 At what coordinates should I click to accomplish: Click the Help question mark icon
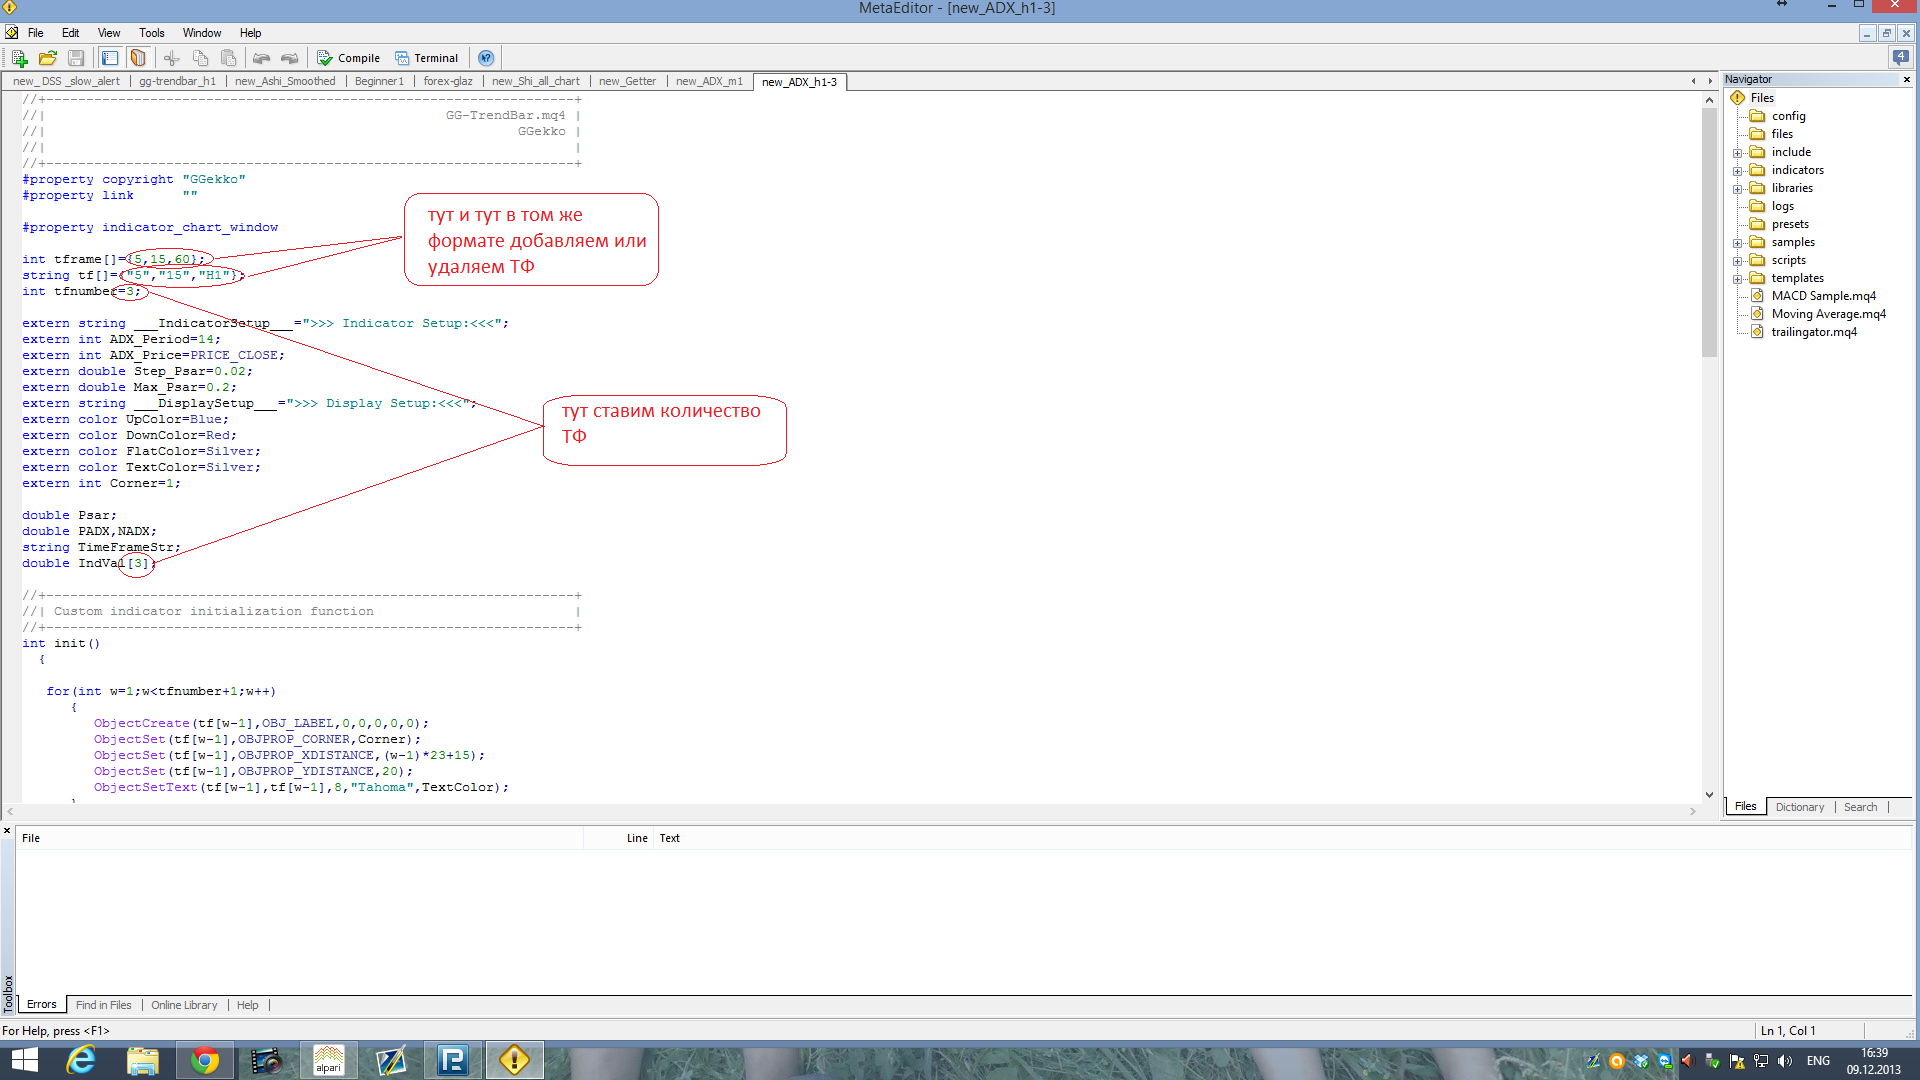(486, 58)
